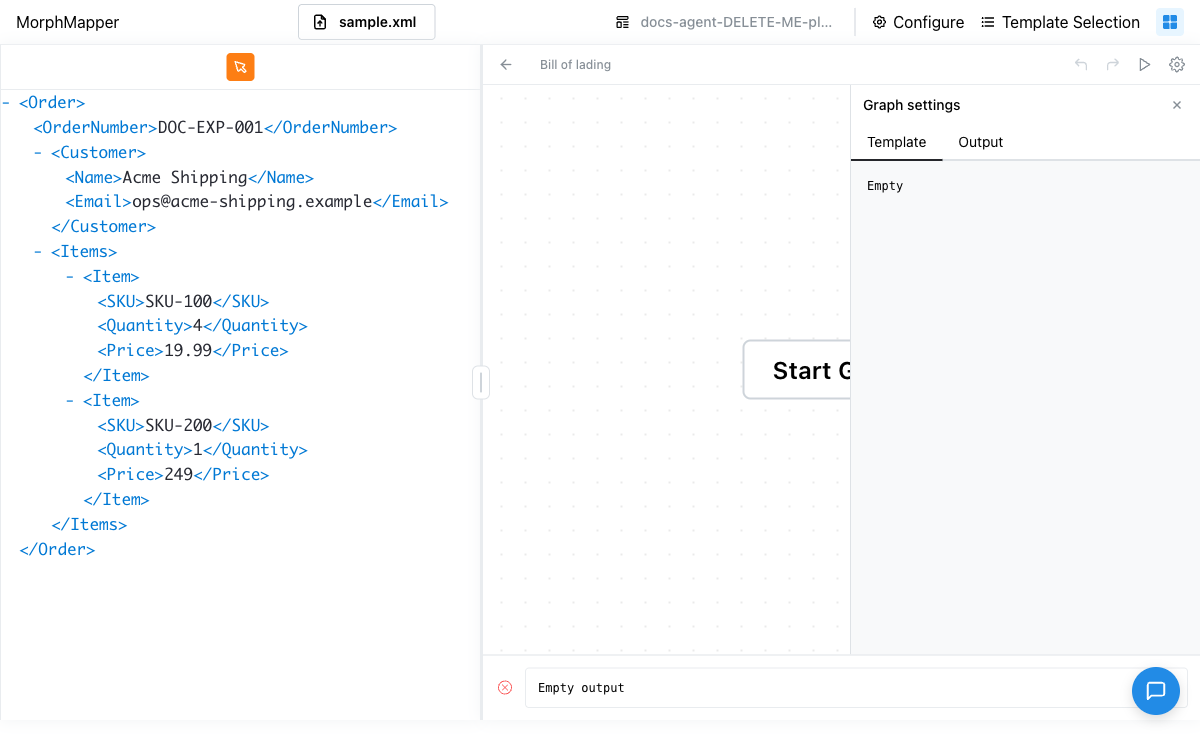The image size is (1200, 735).
Task: Collapse the Customer element
Action: (38, 153)
